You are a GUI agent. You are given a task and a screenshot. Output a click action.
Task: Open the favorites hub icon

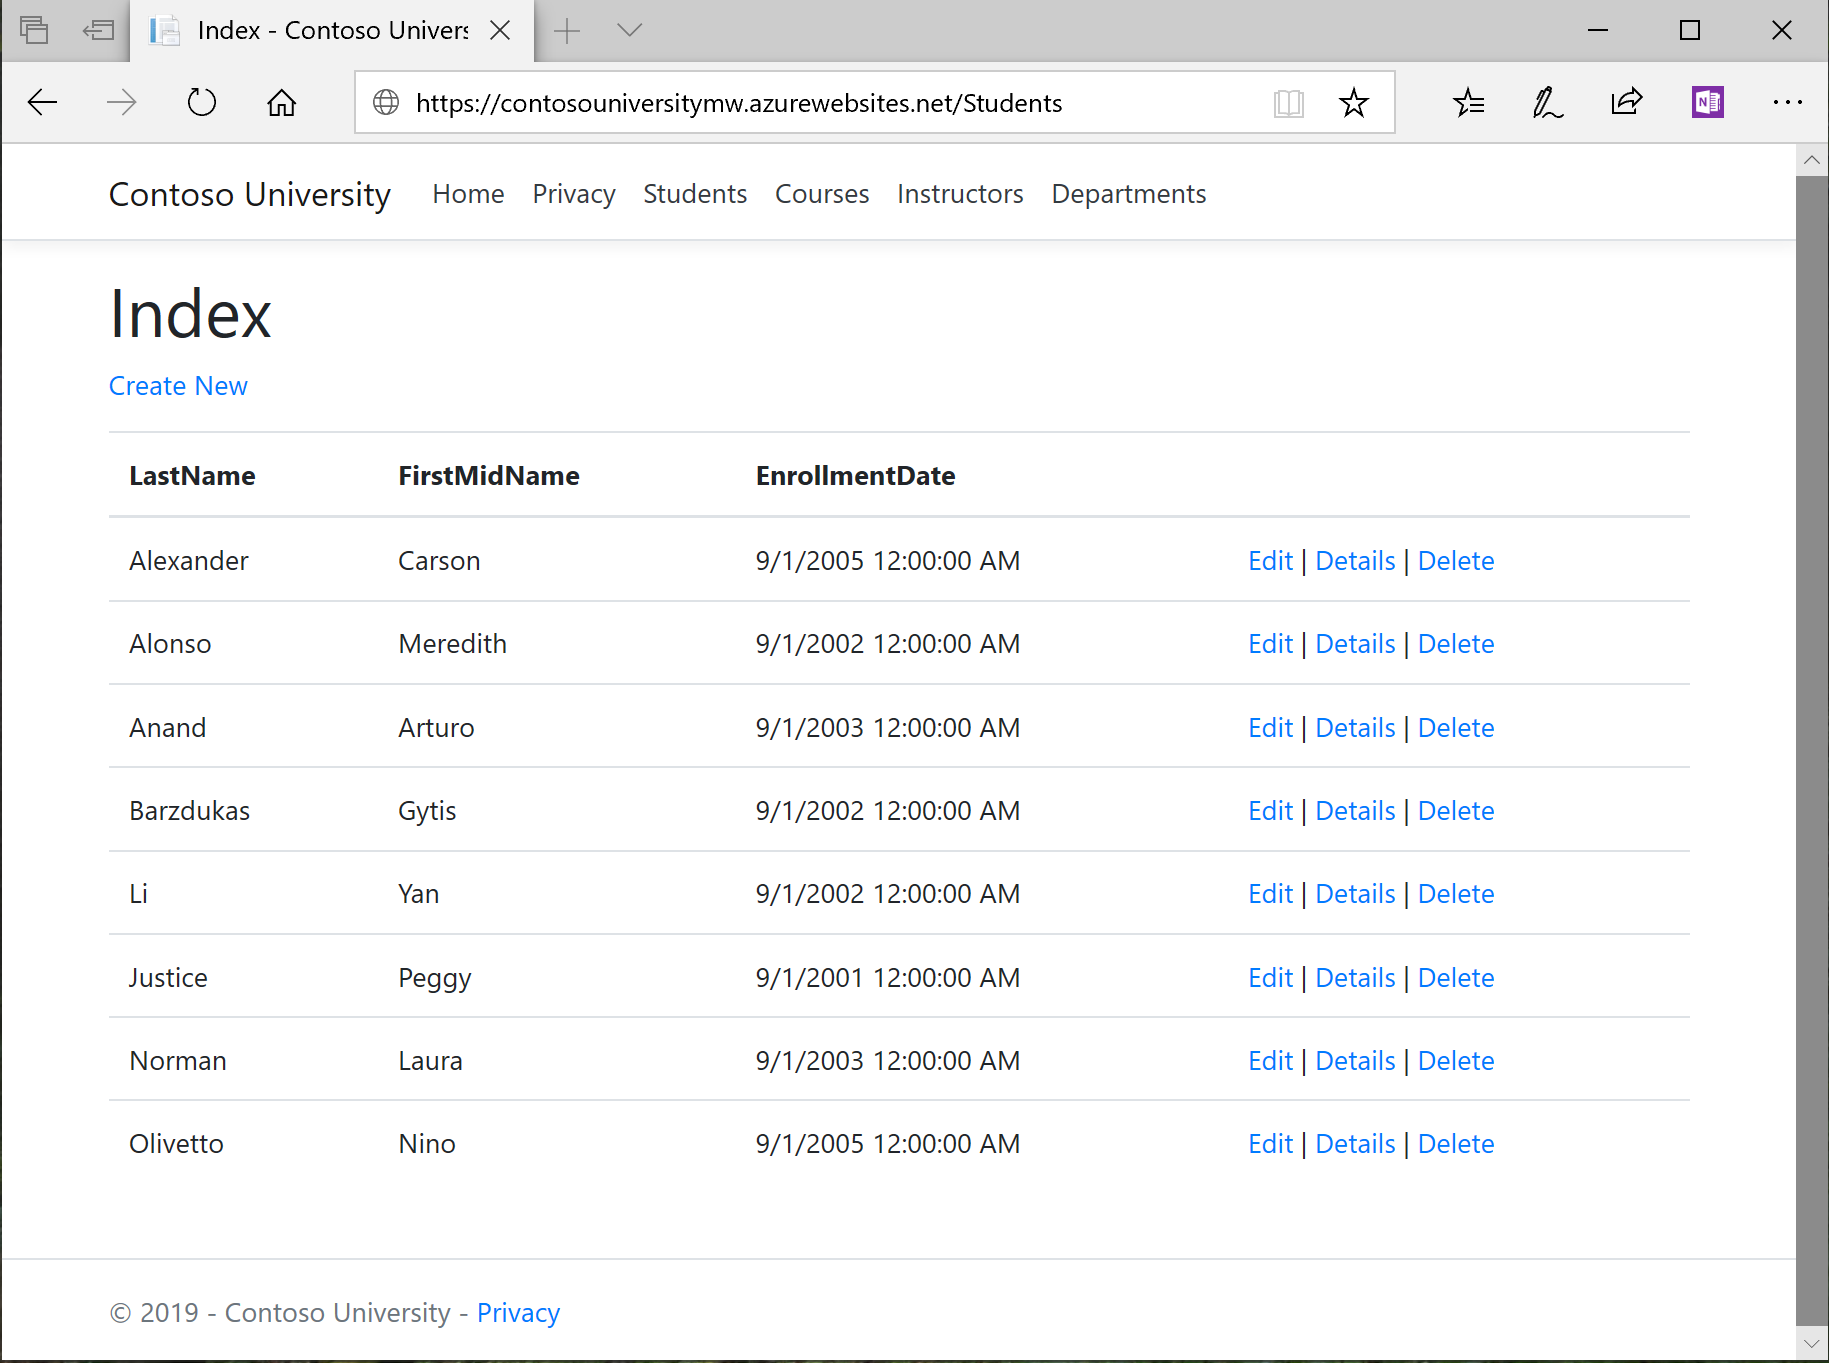1468,102
